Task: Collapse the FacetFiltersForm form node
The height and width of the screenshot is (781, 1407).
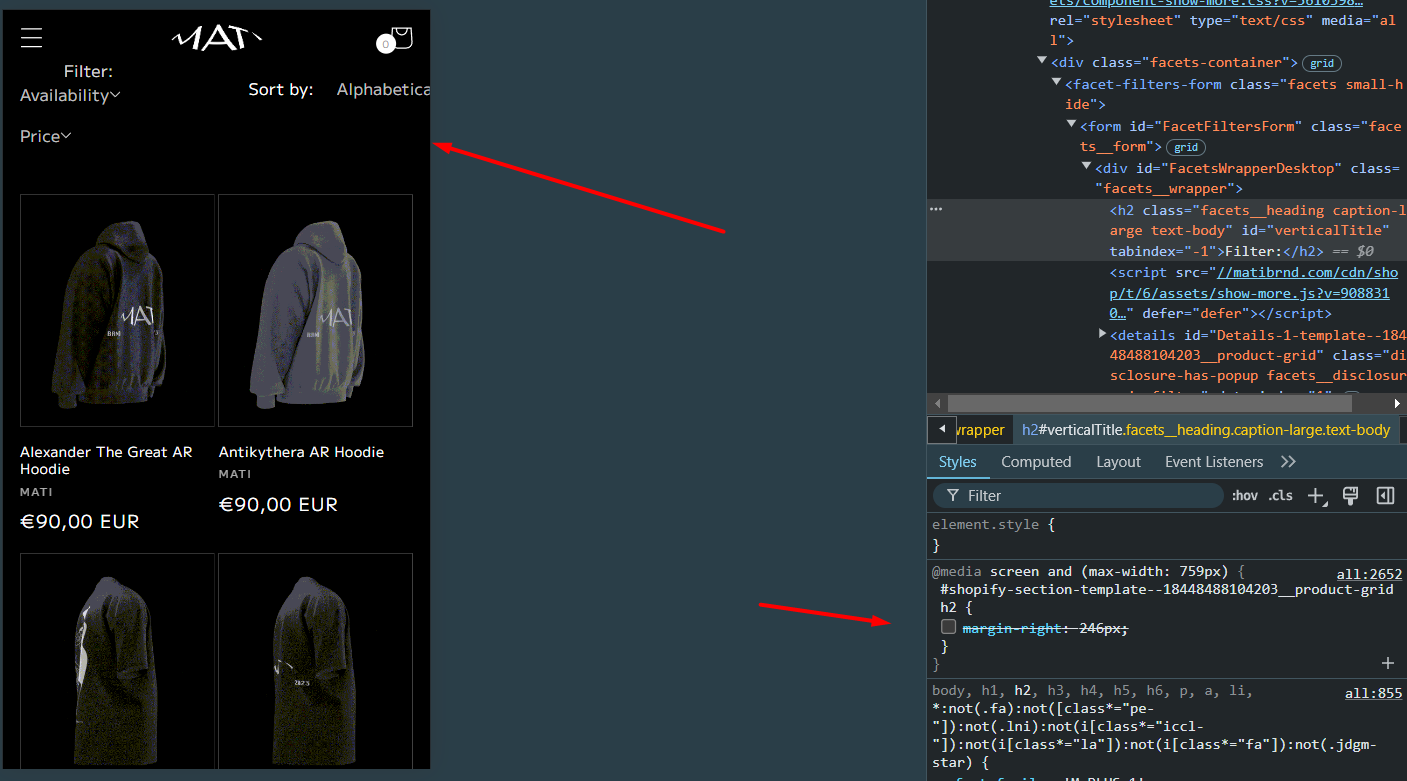Action: tap(1072, 125)
